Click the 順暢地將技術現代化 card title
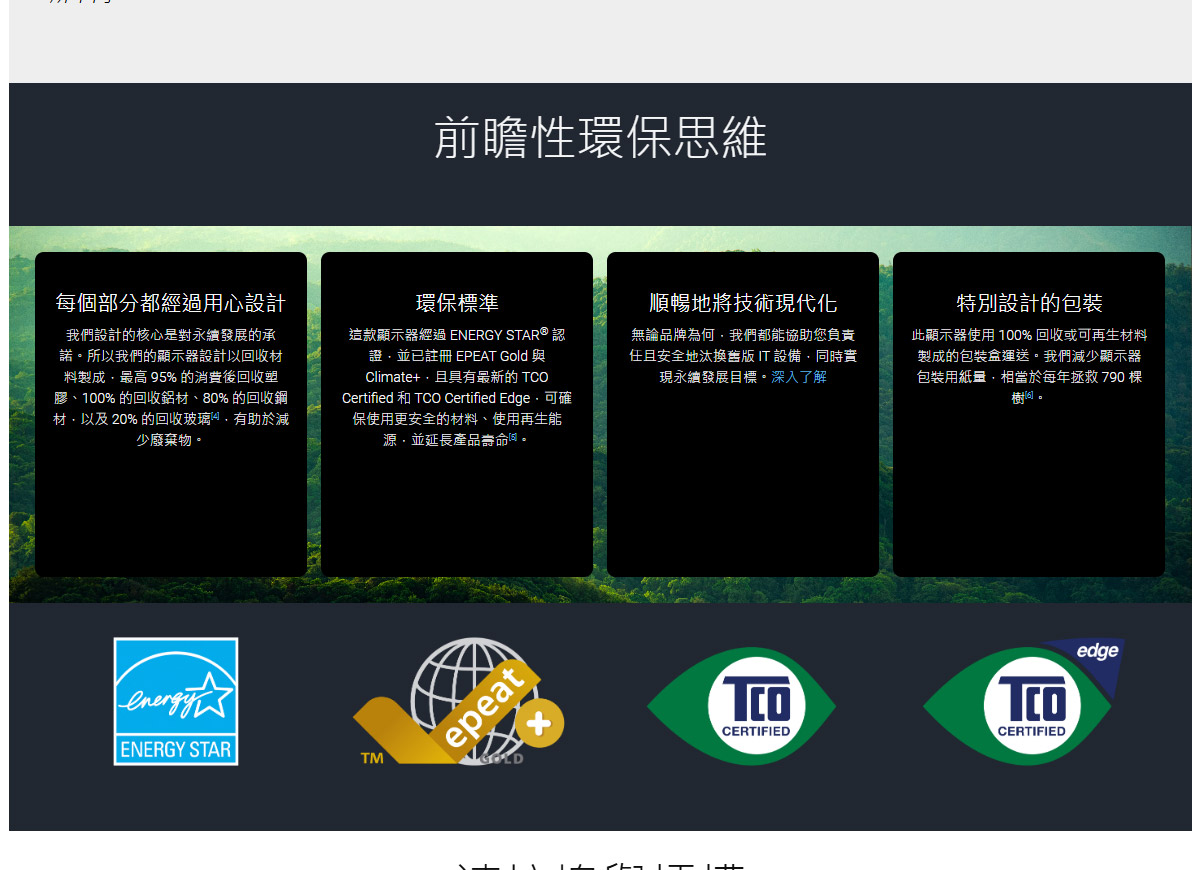Image resolution: width=1200 pixels, height=870 pixels. 743,303
